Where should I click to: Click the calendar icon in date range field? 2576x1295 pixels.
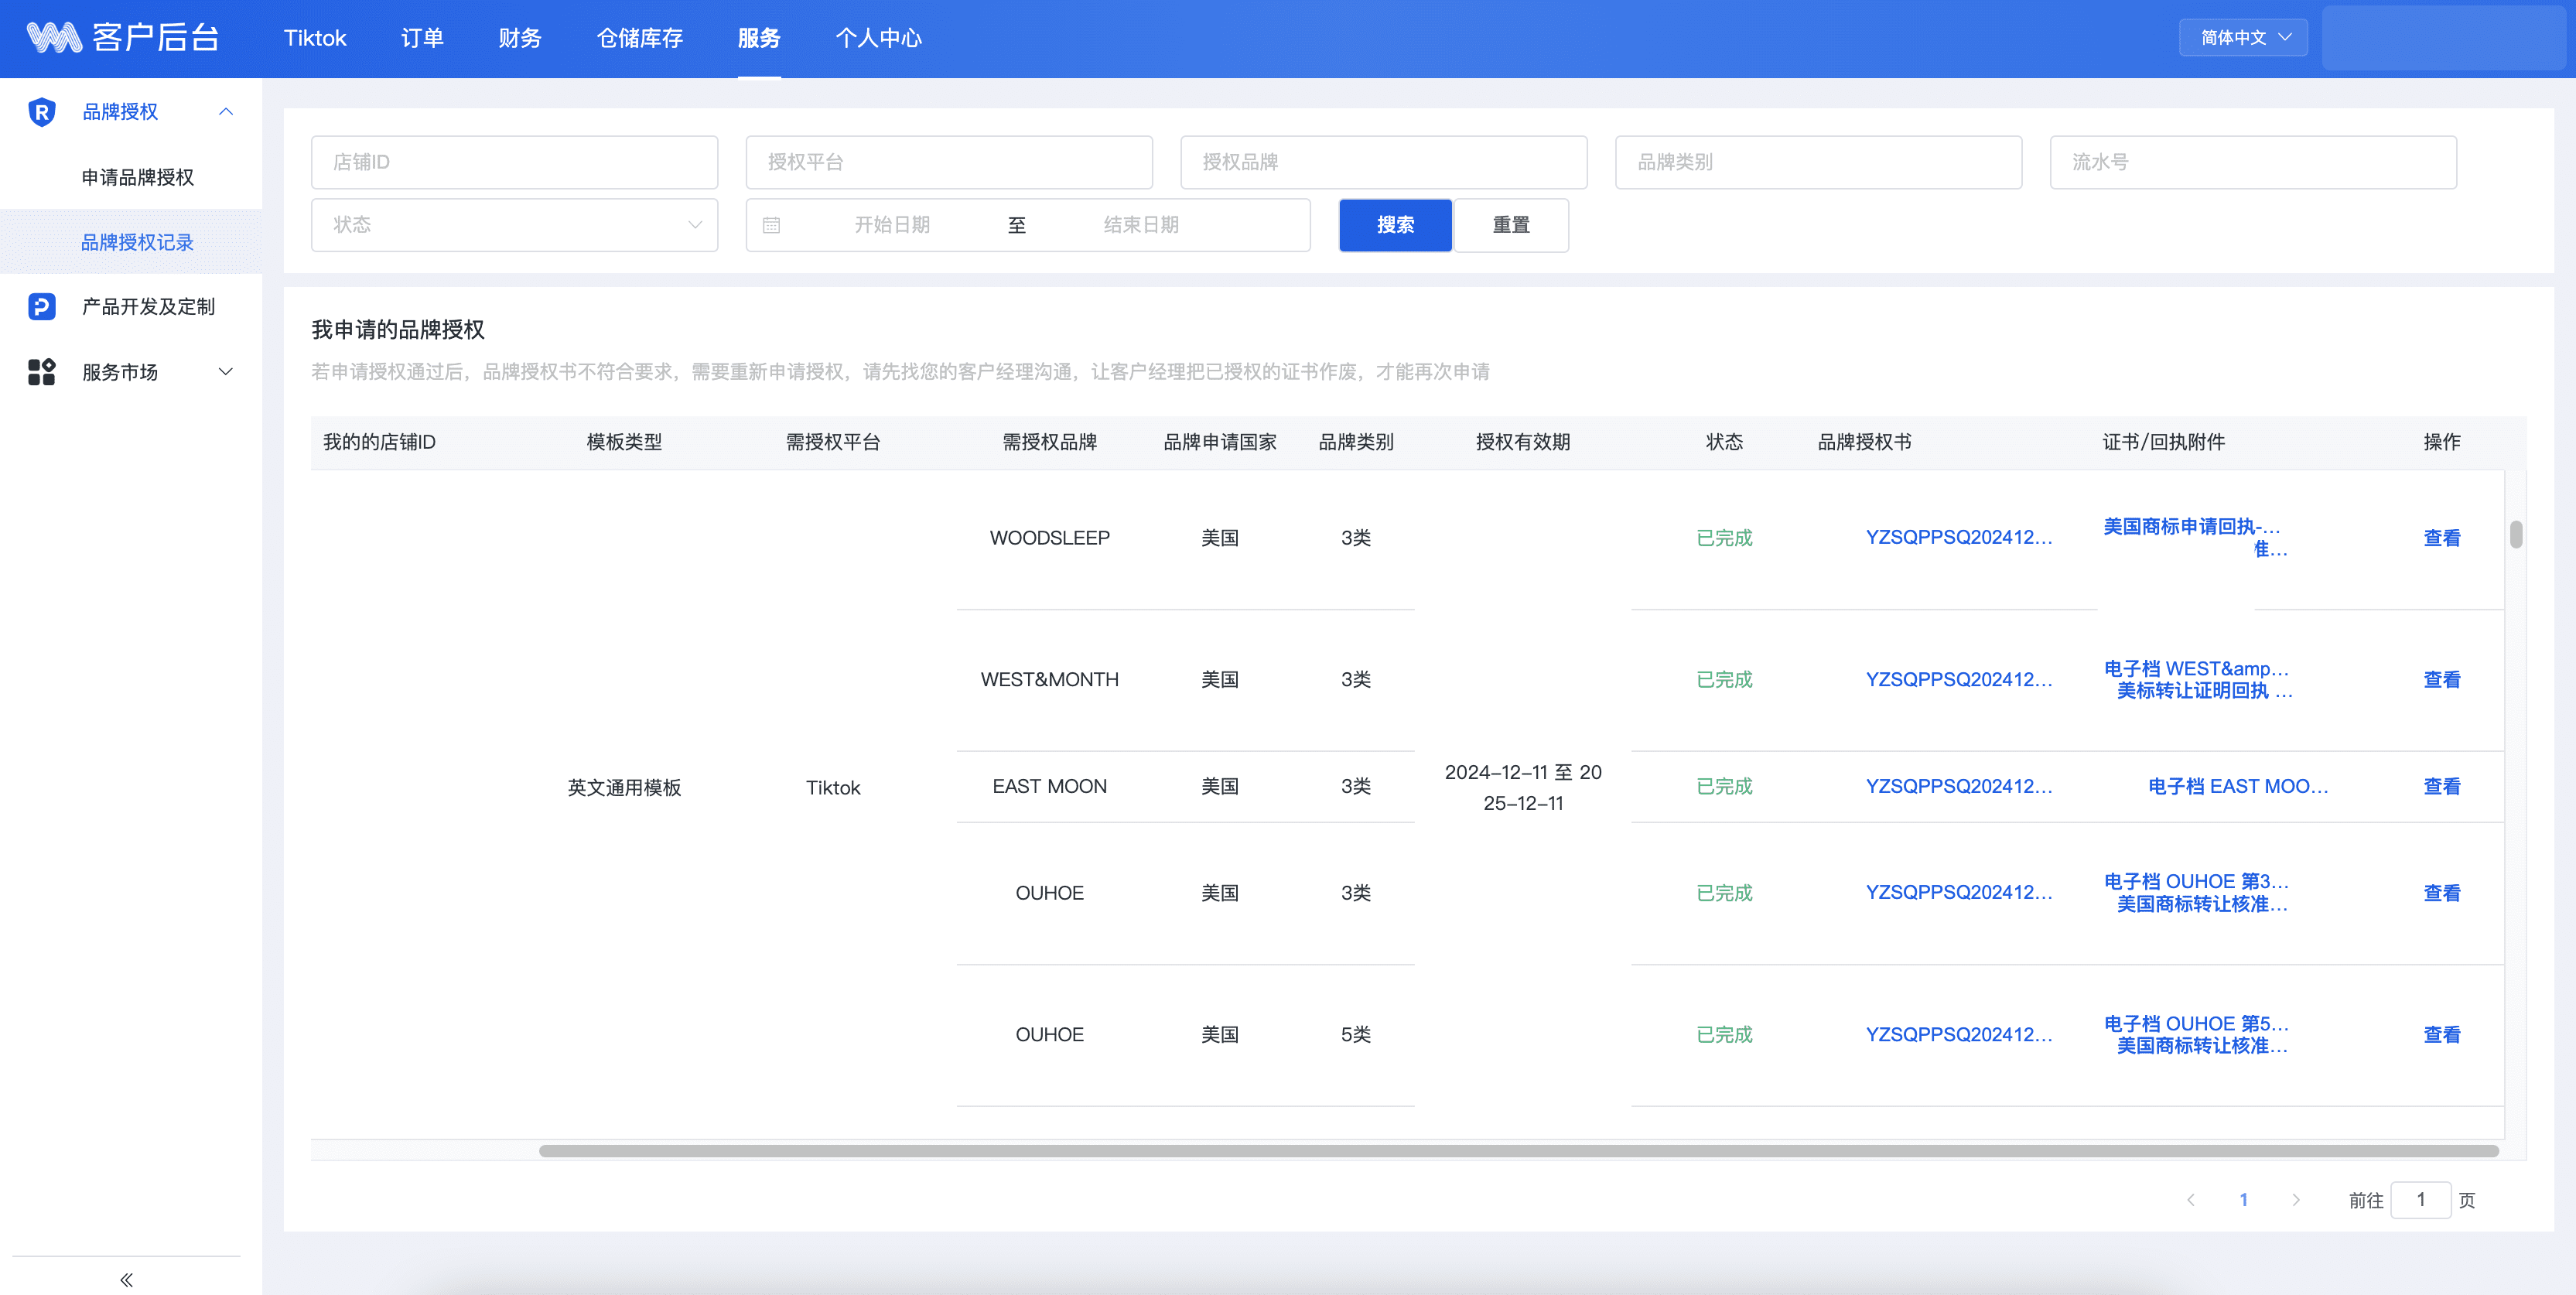(x=771, y=225)
